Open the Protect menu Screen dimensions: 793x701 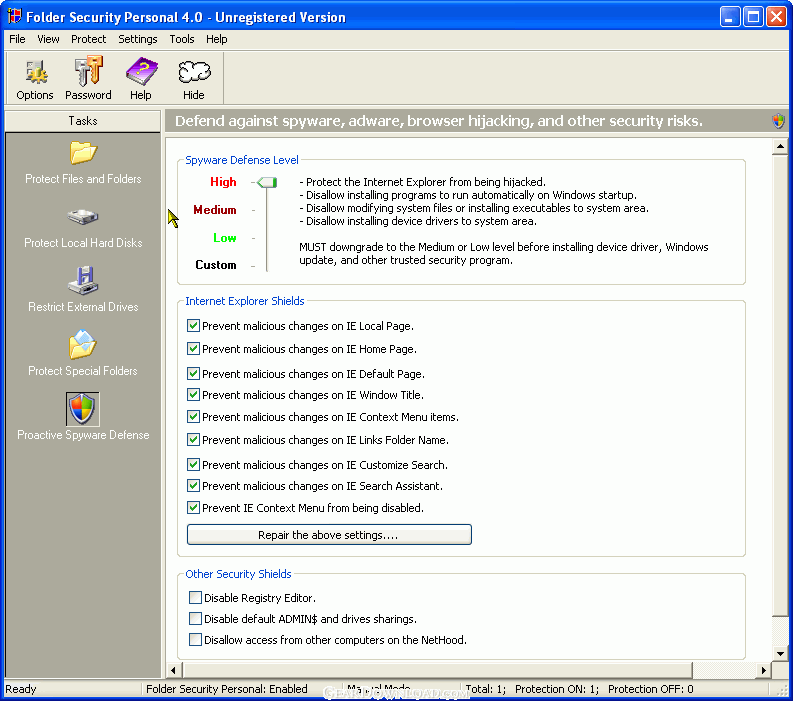coord(89,39)
